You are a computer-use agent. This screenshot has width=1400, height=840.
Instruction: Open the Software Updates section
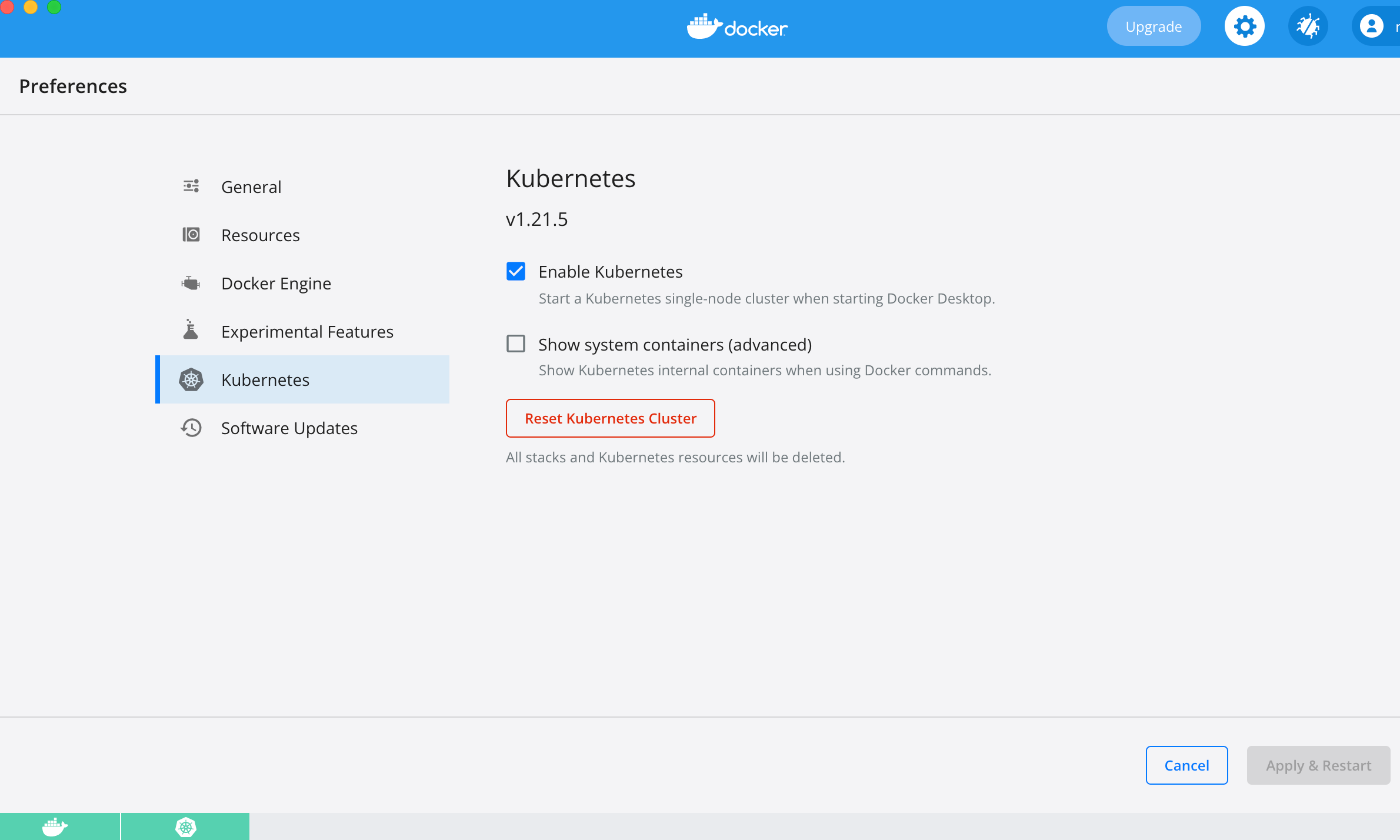302,428
